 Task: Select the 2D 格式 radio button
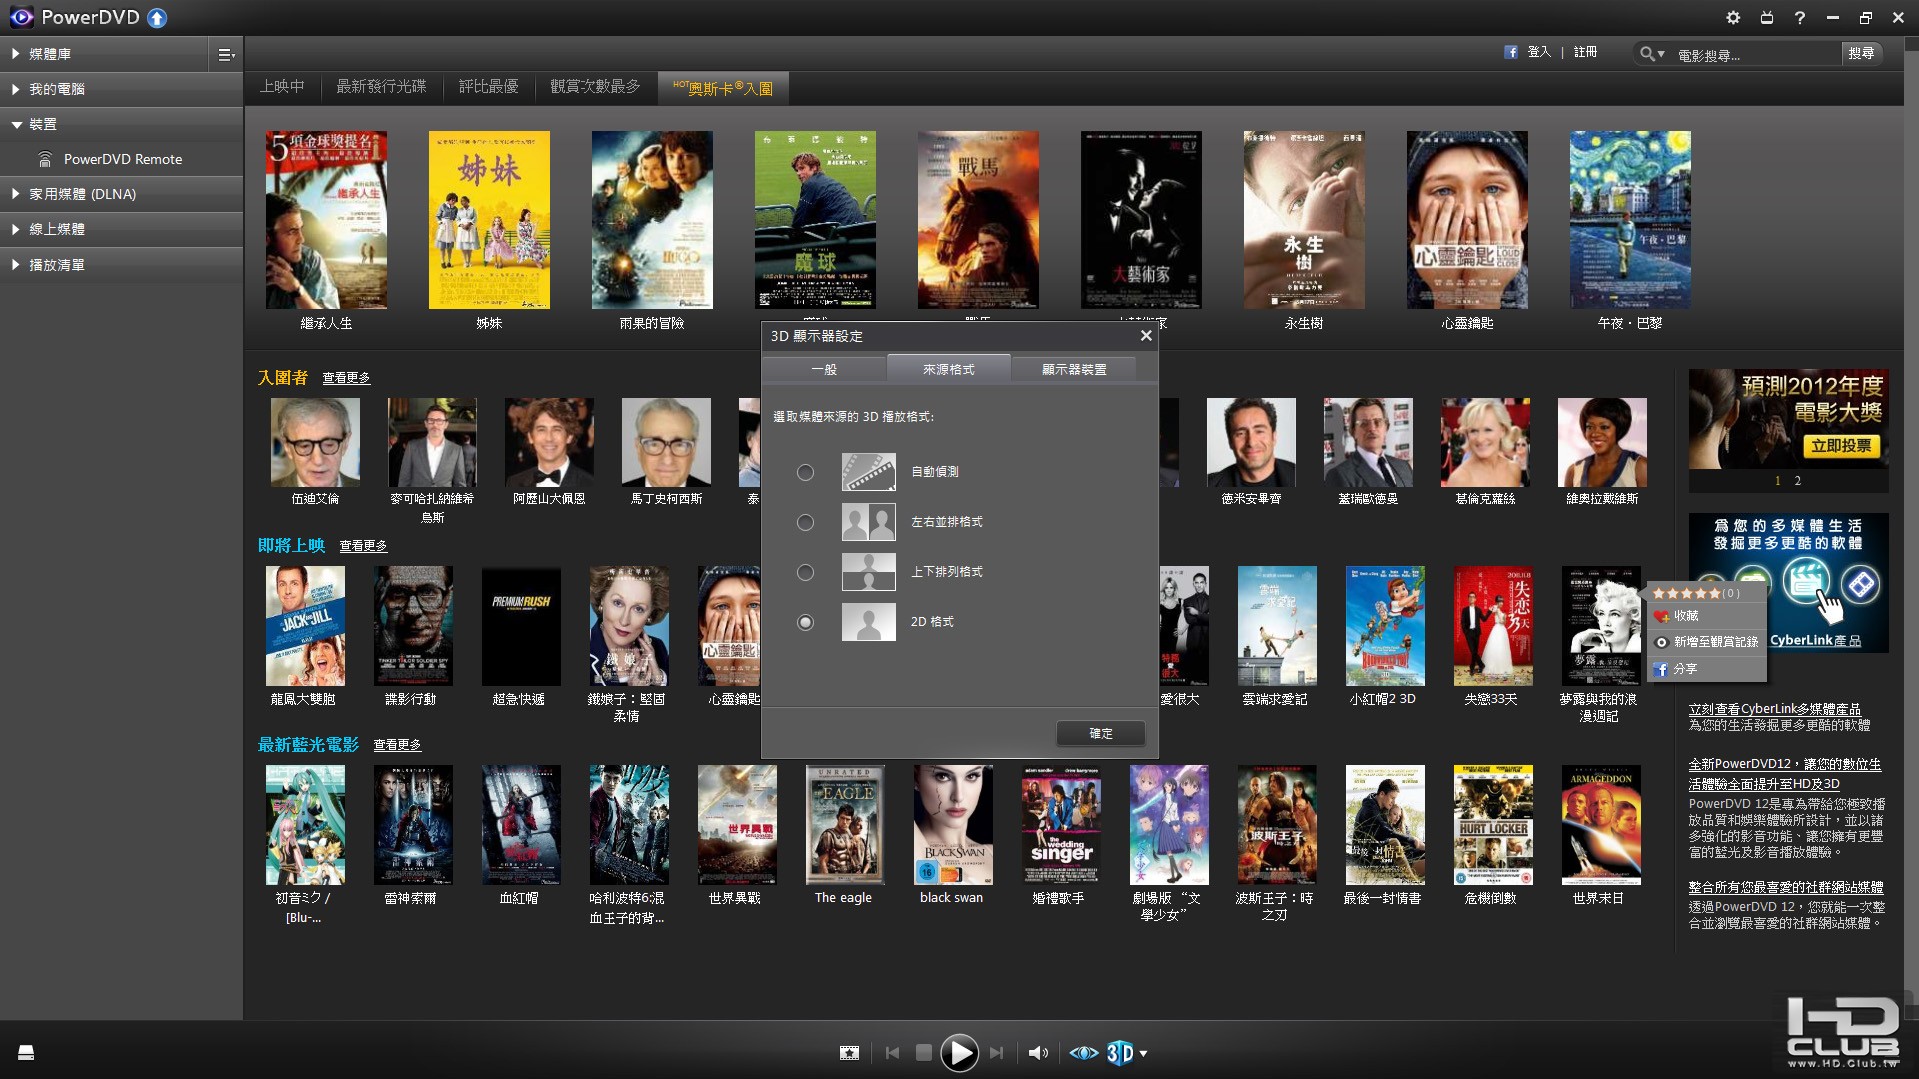pyautogui.click(x=805, y=622)
